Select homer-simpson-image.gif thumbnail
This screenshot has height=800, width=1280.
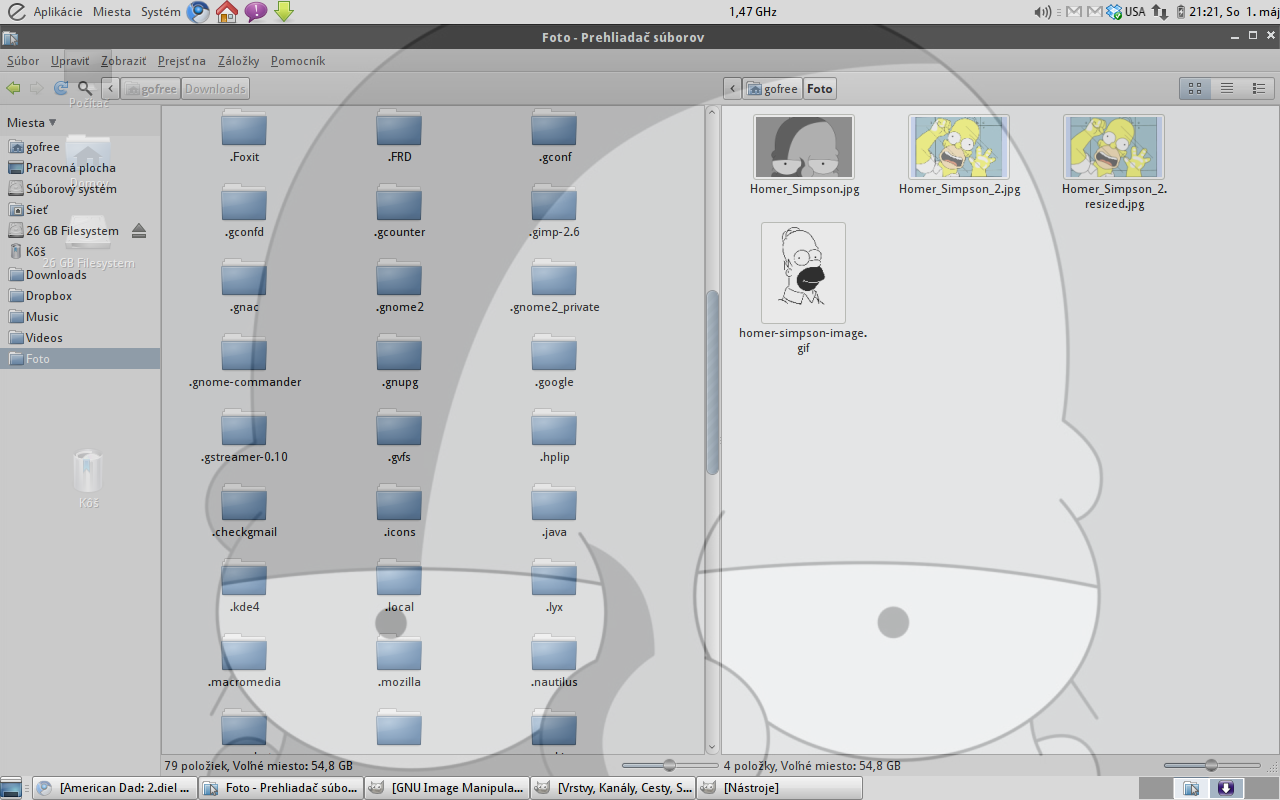click(x=803, y=272)
